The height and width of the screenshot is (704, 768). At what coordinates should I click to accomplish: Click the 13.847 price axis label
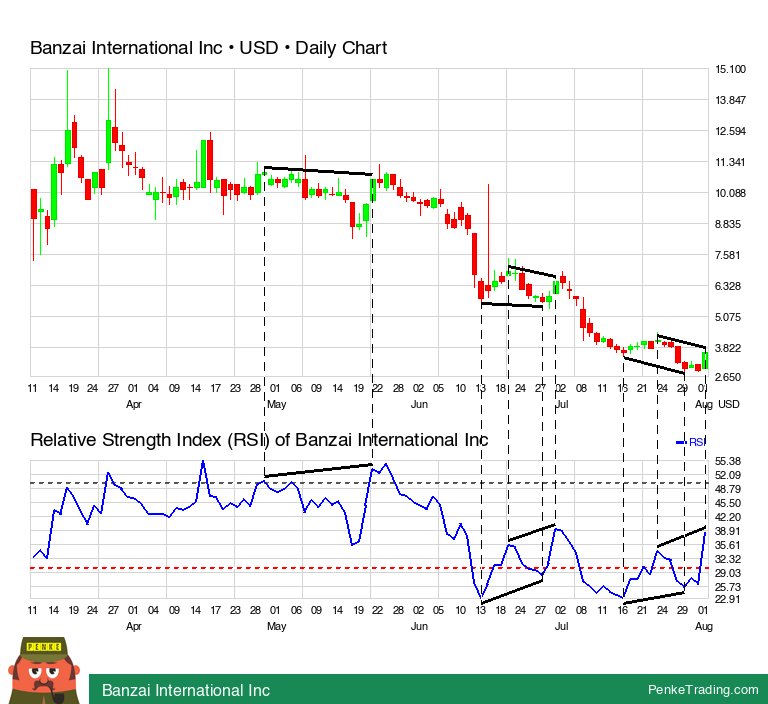coord(730,100)
